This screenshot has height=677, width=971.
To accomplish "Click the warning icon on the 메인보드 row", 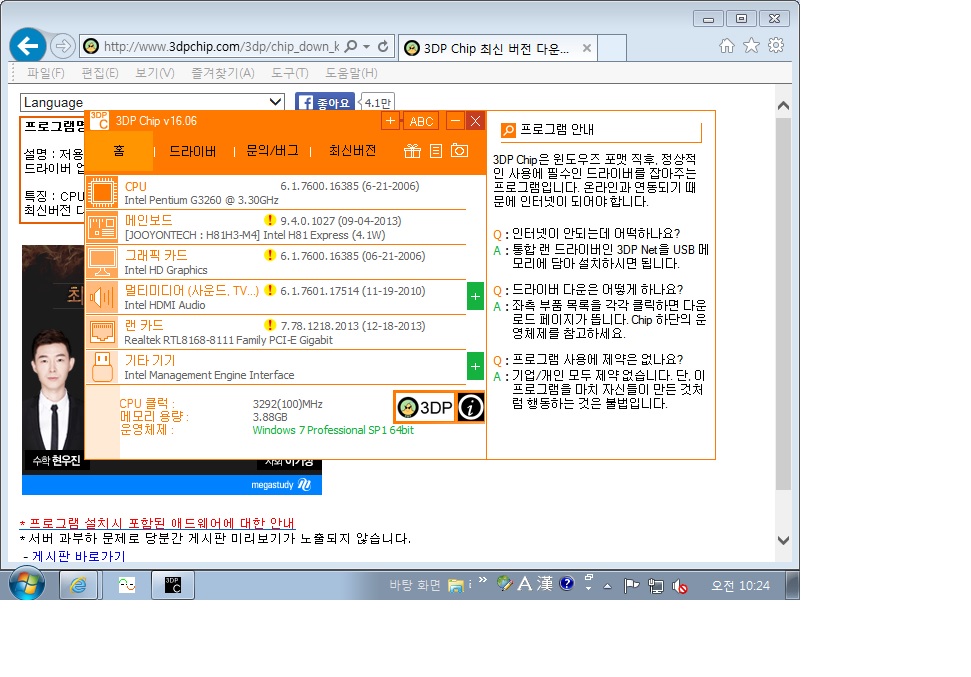I will coord(269,220).
